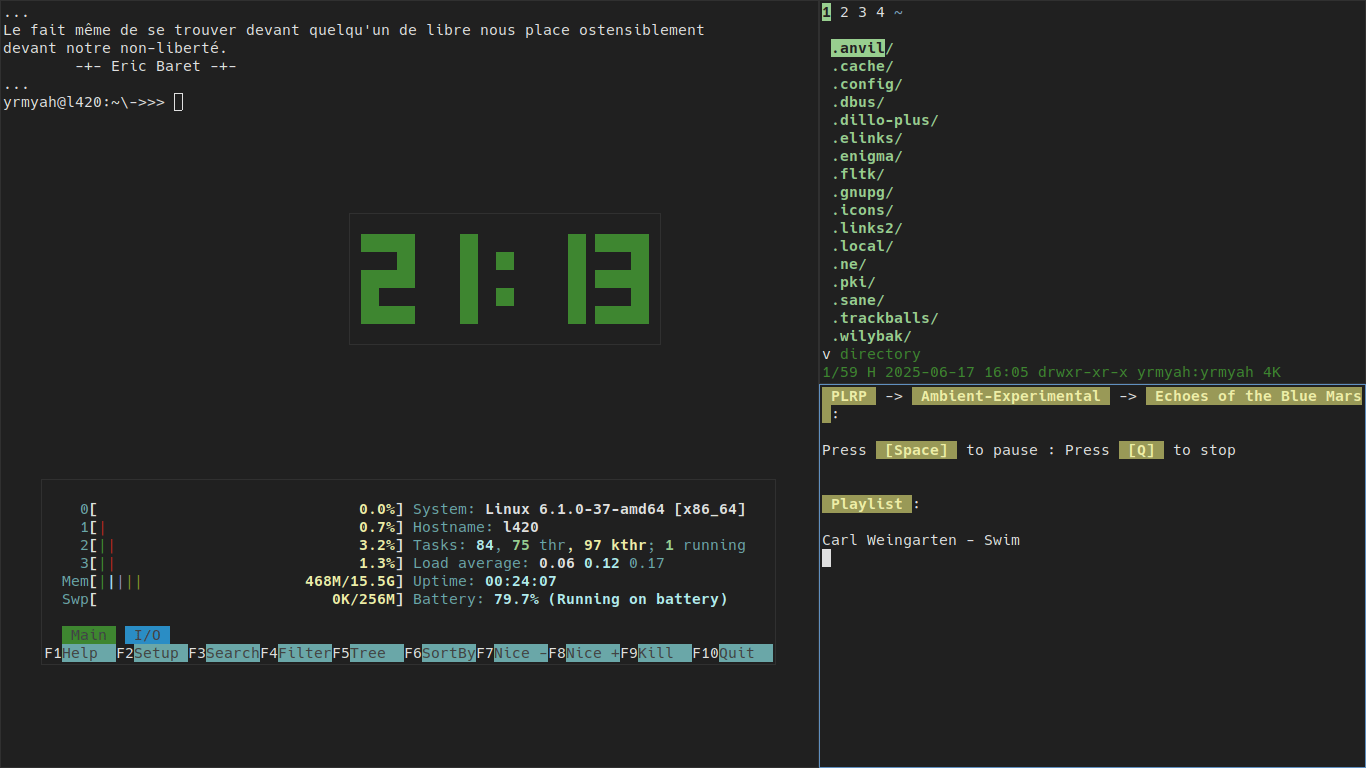Screen dimensions: 1366x768
Task: Switch to file manager tab 2
Action: [844, 12]
